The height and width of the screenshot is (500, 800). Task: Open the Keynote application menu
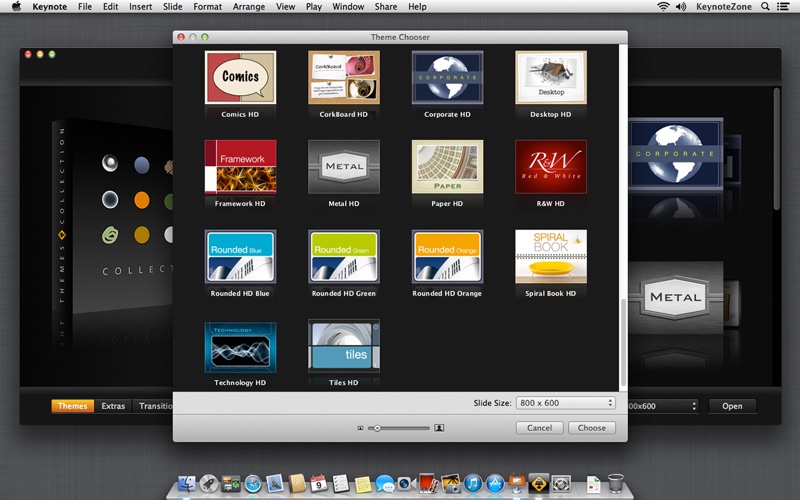click(49, 7)
